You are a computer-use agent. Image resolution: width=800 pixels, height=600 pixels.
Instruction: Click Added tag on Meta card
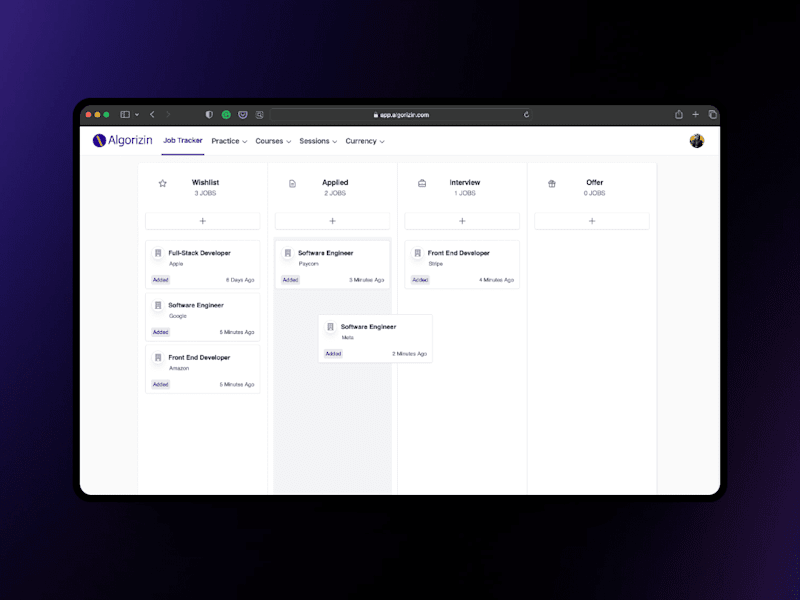(x=333, y=354)
